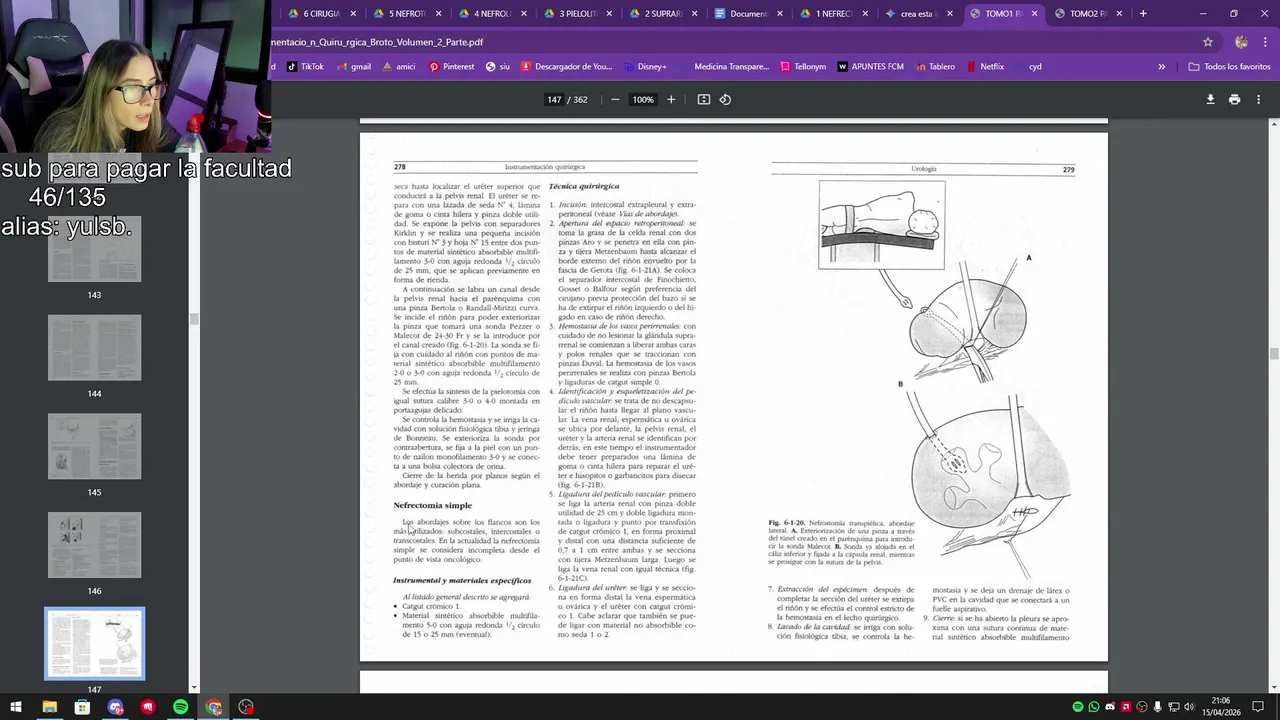Bookmark this page with the star icon
1280x720 pixels.
[1208, 42]
